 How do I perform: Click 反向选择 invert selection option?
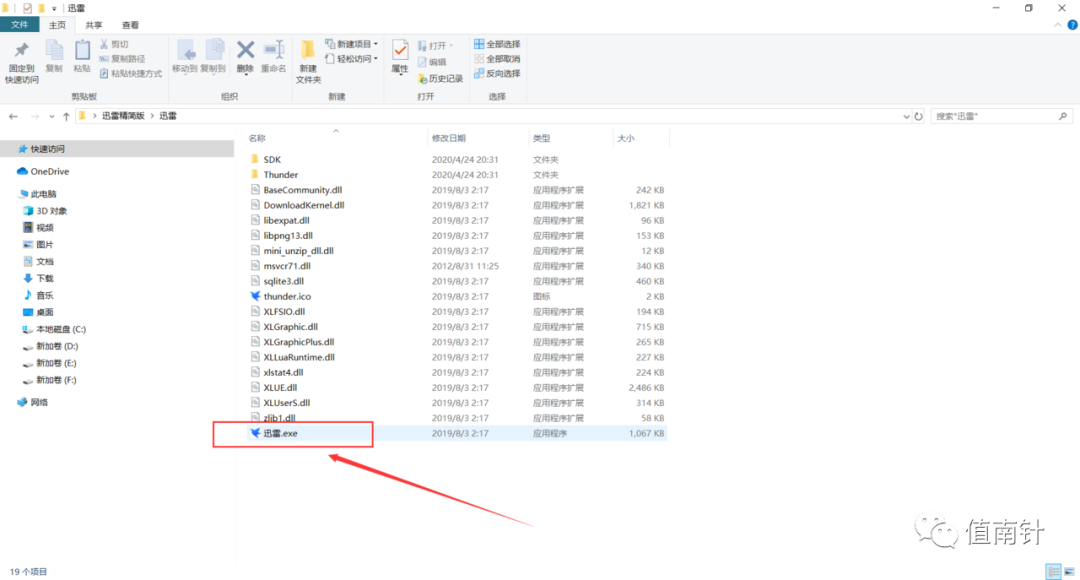click(497, 73)
